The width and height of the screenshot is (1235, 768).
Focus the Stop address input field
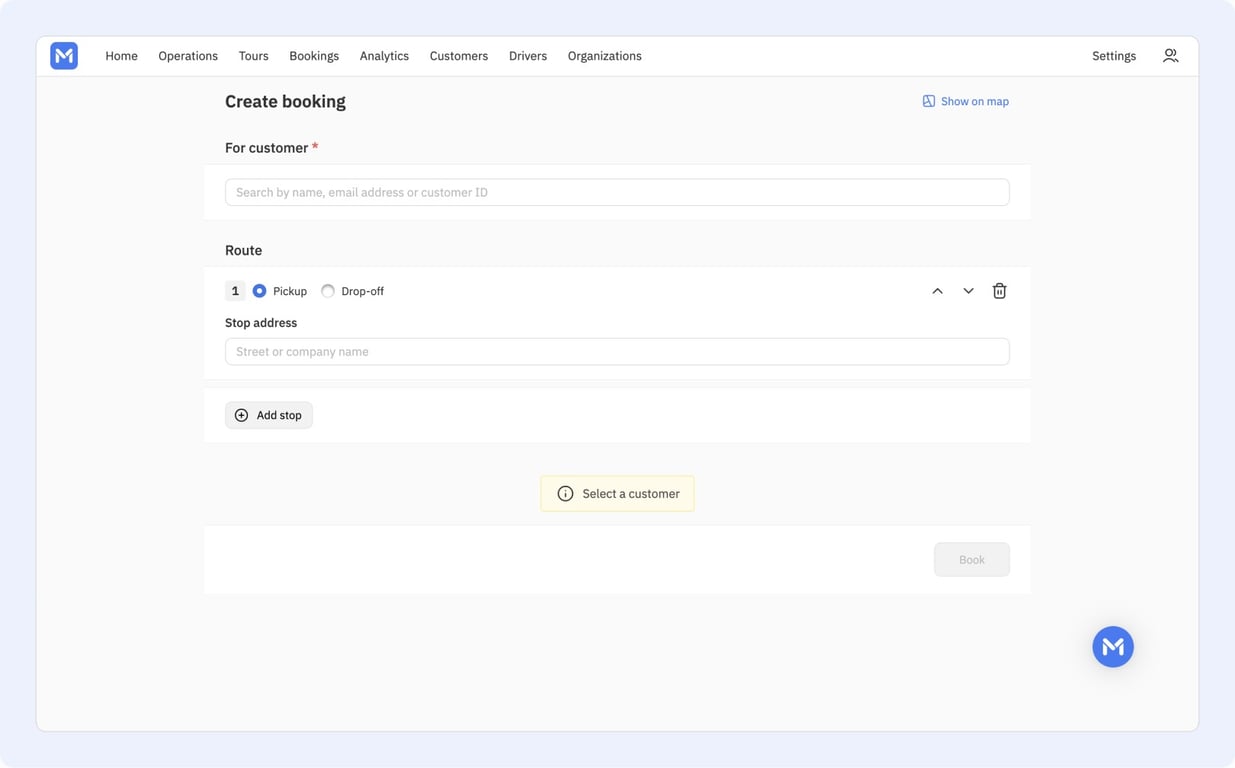pos(617,351)
